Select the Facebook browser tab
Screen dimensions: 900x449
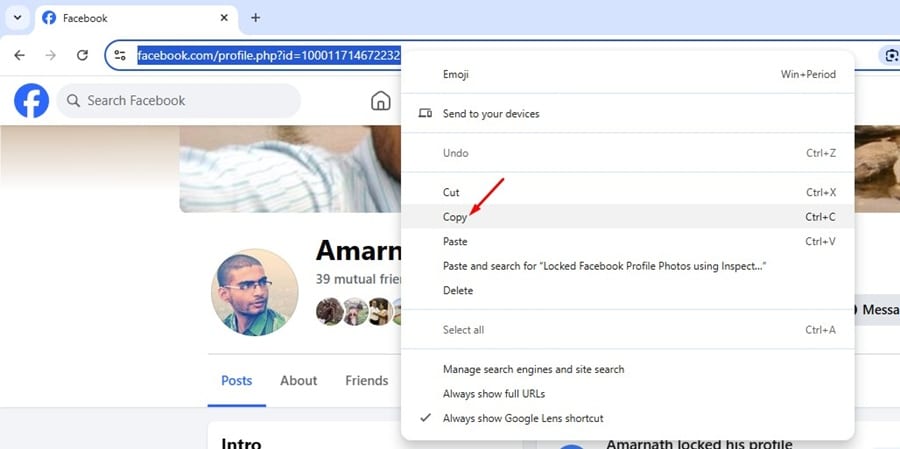click(137, 18)
